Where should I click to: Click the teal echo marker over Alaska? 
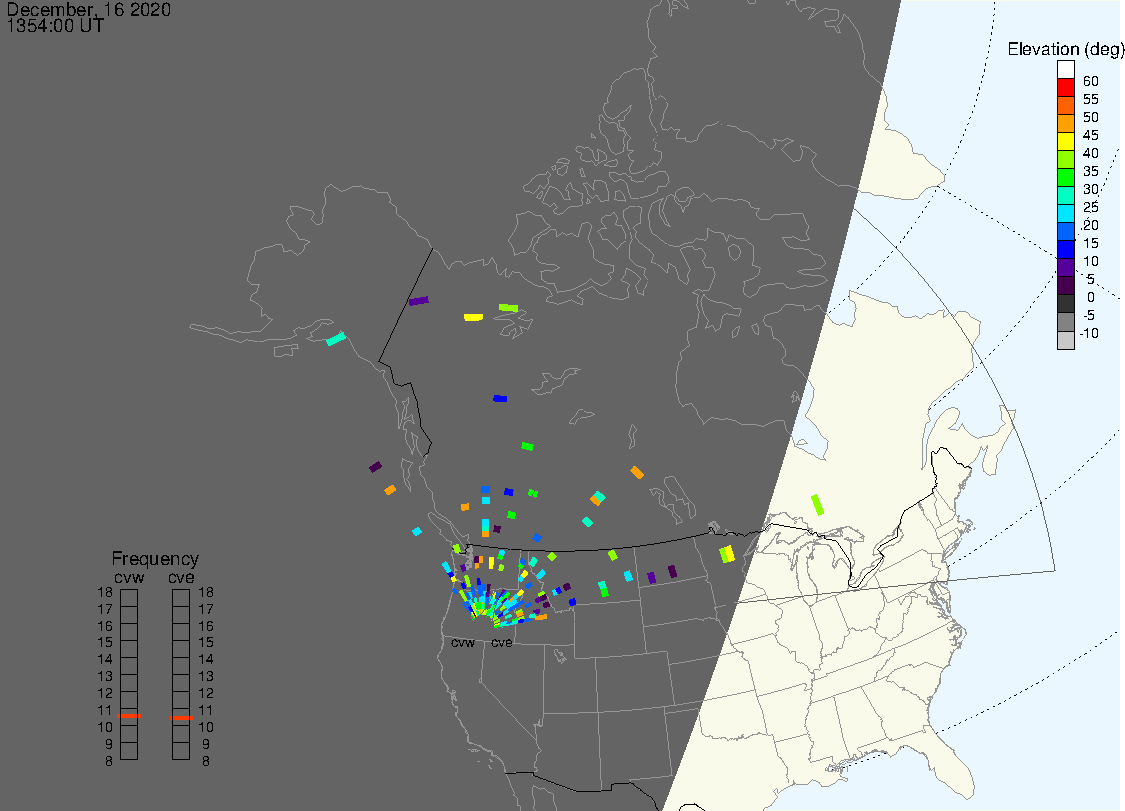(x=336, y=338)
